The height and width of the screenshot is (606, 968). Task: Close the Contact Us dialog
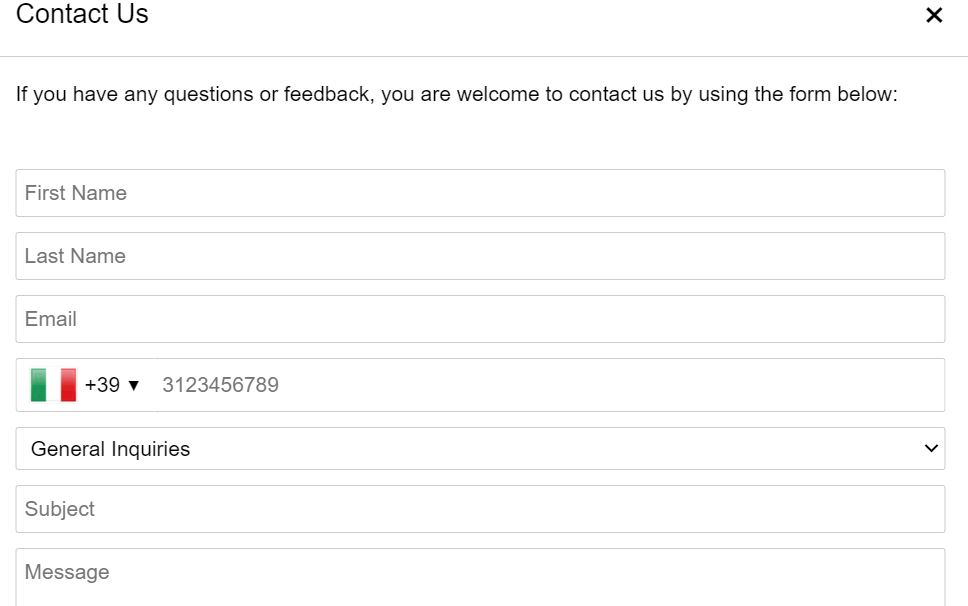934,15
